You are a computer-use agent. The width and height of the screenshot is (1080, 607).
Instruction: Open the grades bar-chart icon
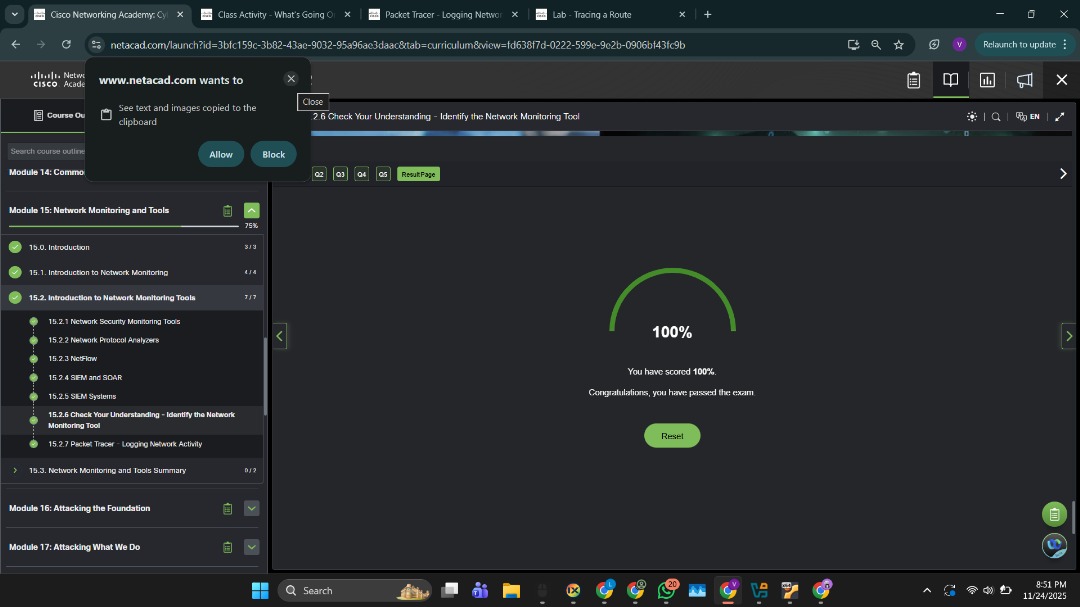click(x=987, y=79)
